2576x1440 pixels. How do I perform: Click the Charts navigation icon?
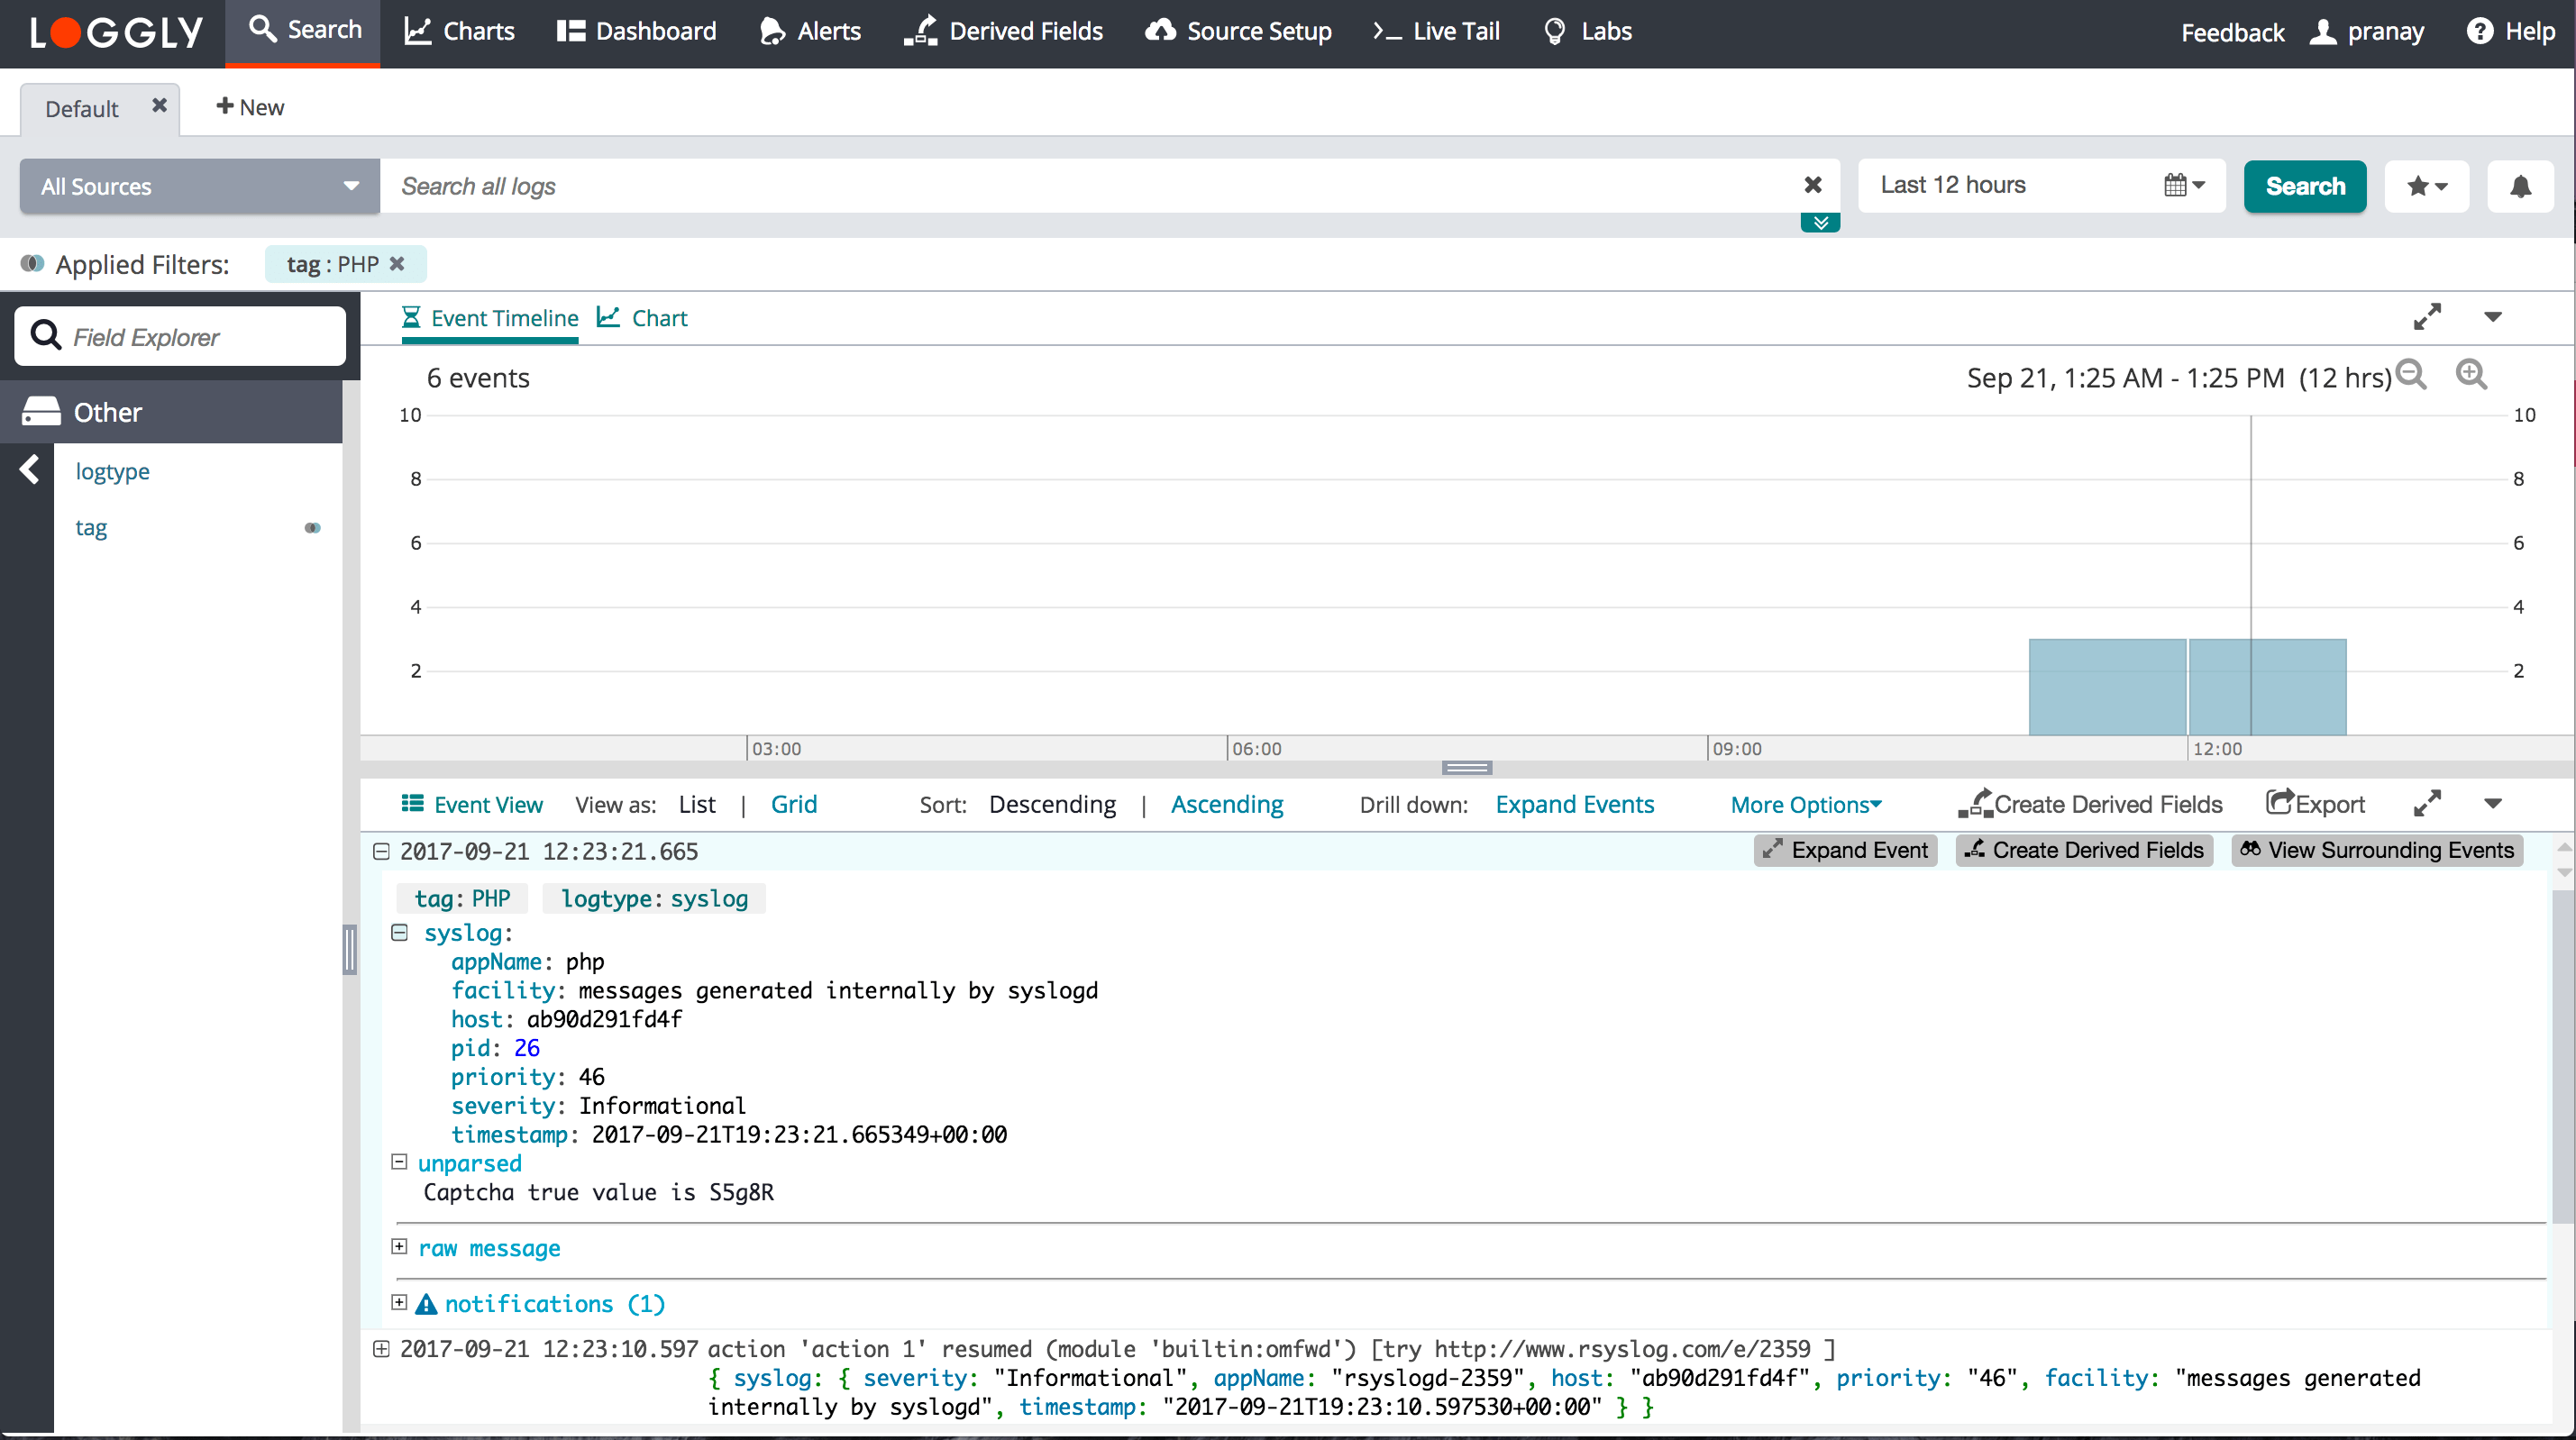coord(419,32)
